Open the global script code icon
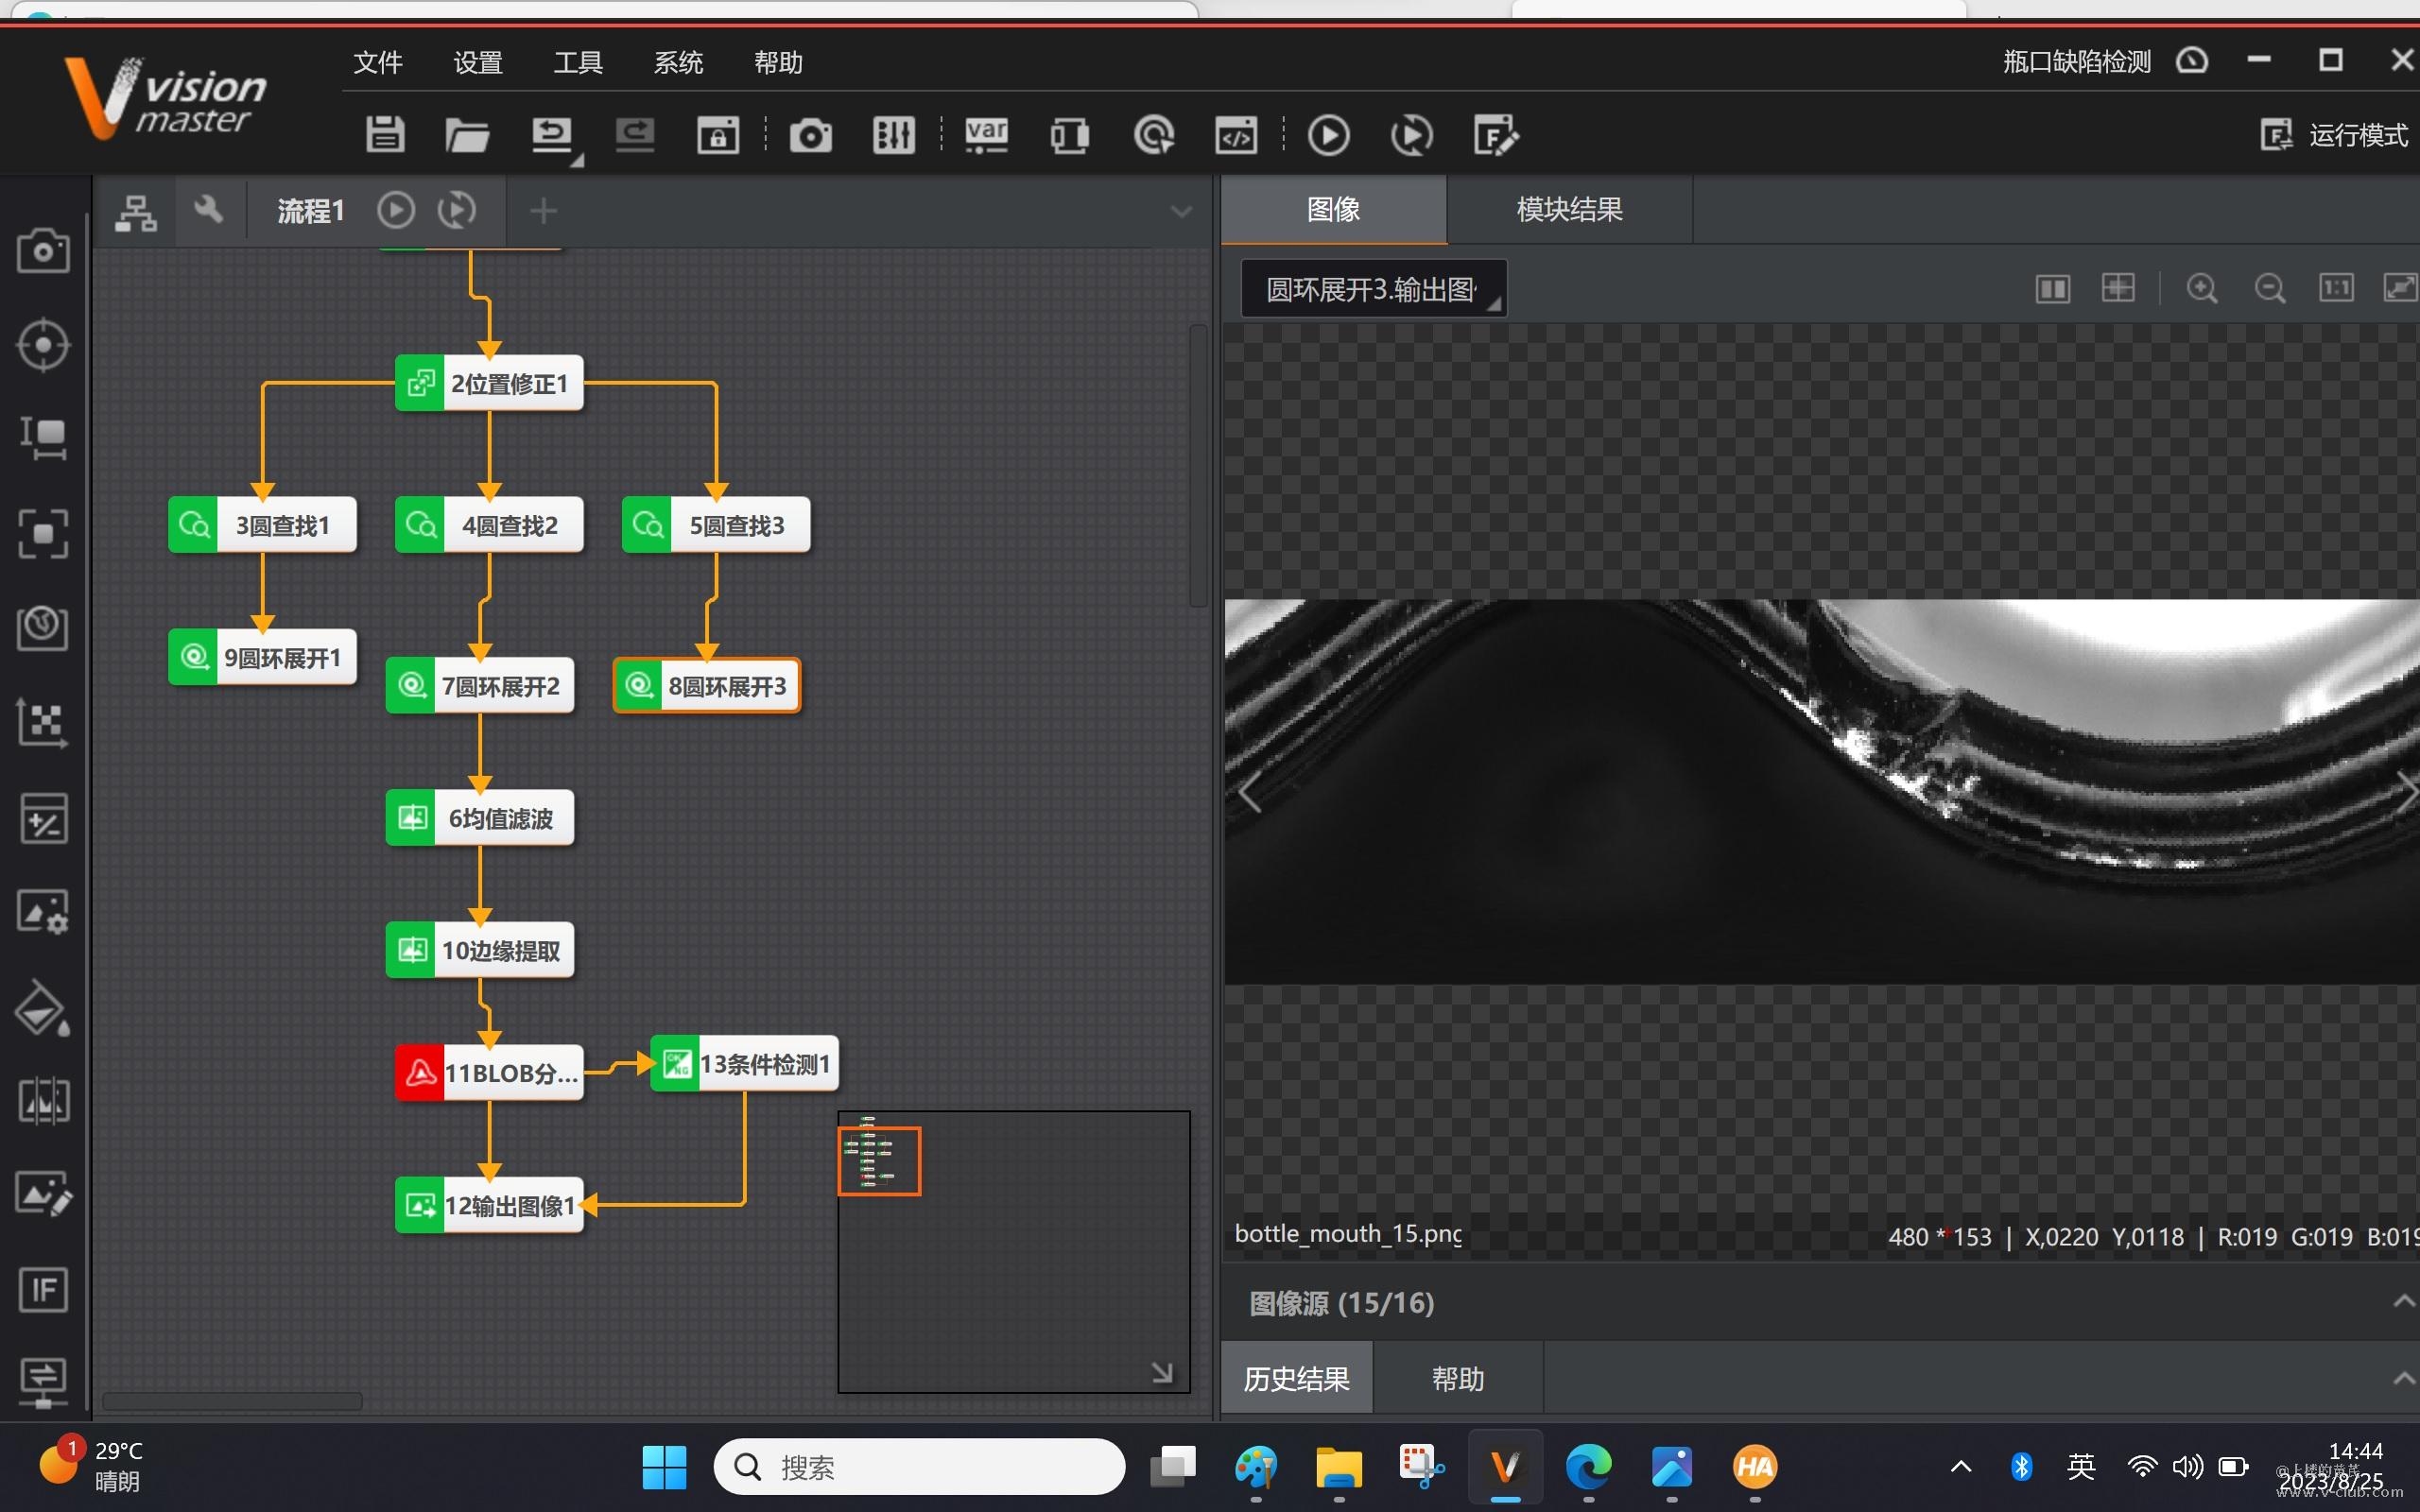The image size is (2420, 1512). (x=1236, y=134)
